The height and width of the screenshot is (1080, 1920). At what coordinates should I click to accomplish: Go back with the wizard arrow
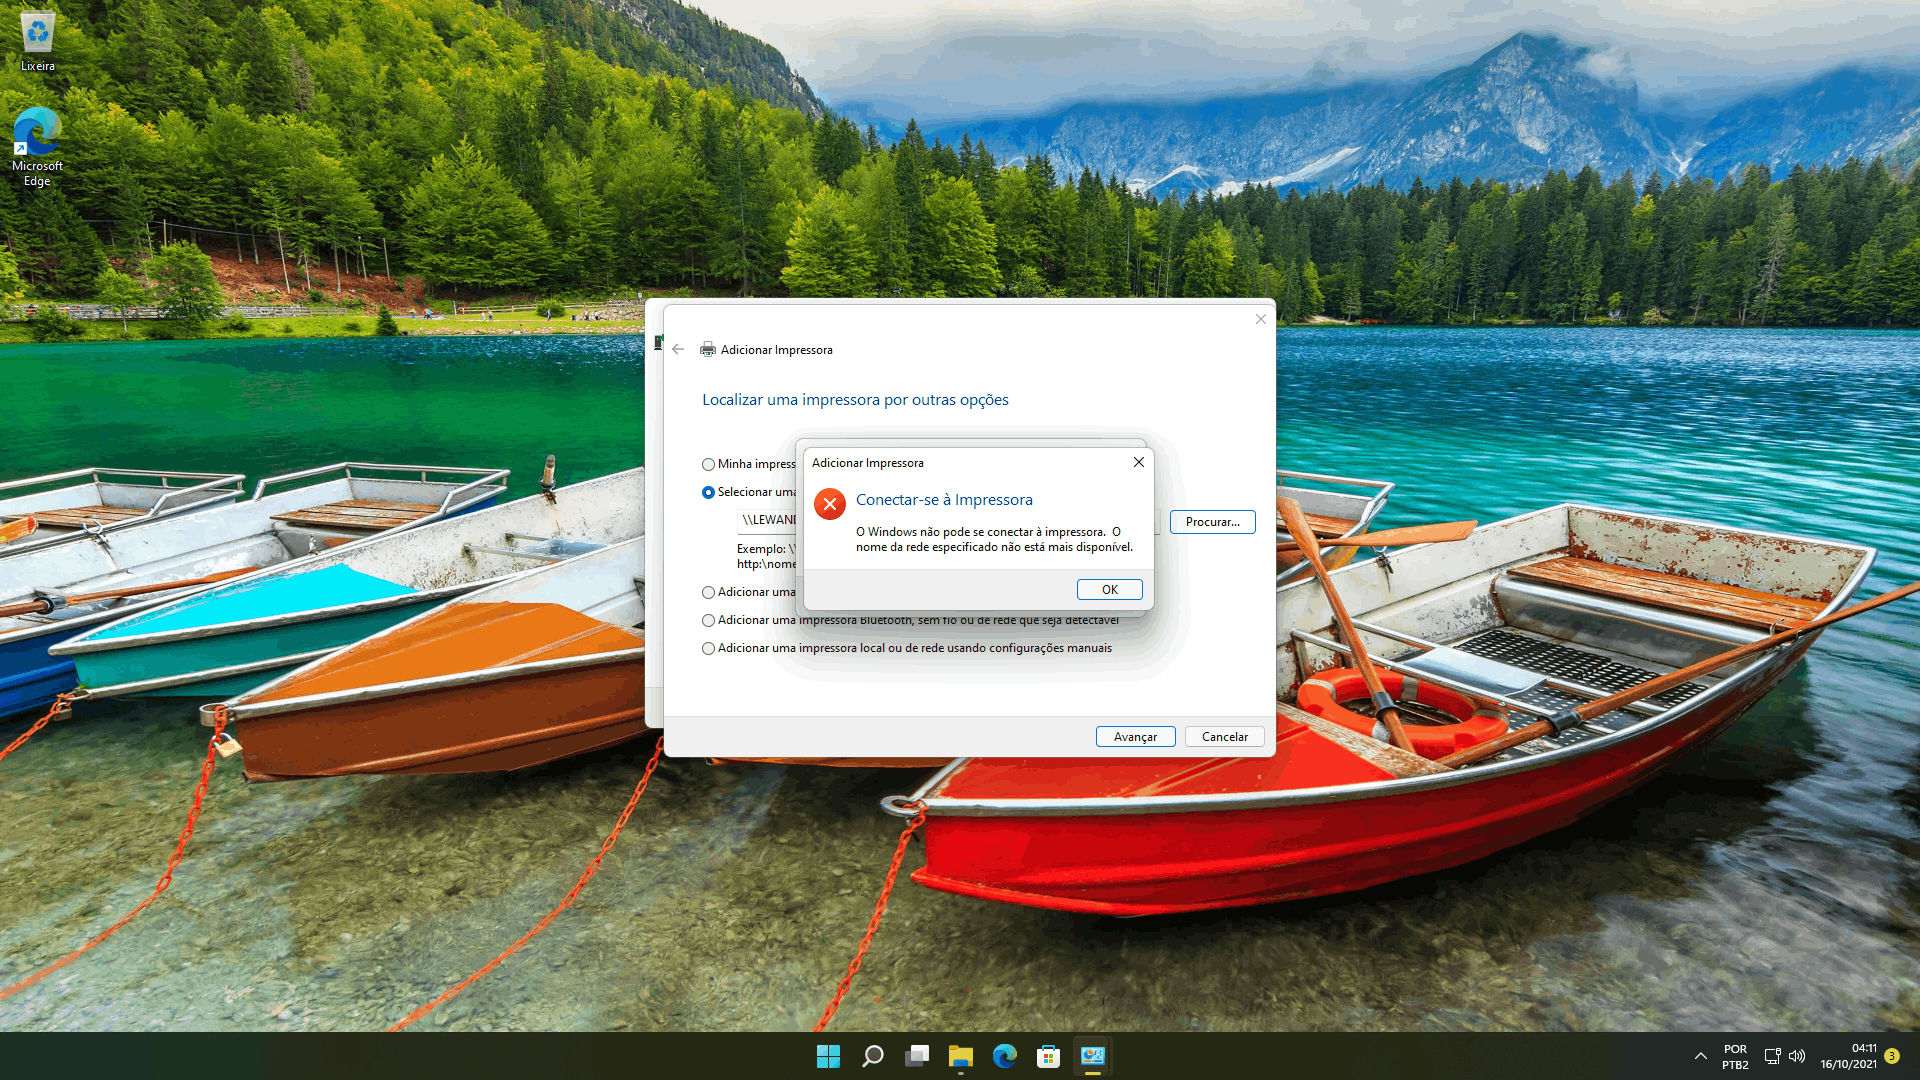[x=678, y=349]
